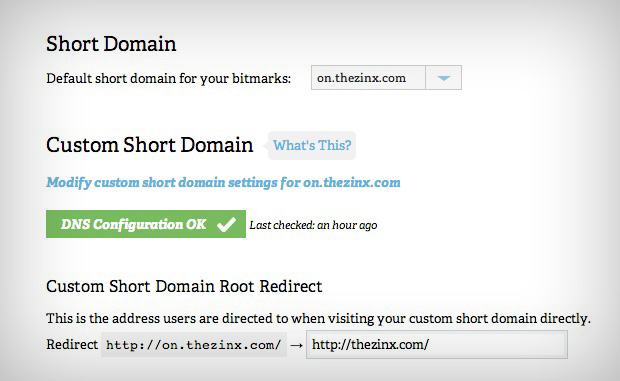Click the redirect address description sentence
Image resolution: width=620 pixels, height=381 pixels.
pyautogui.click(x=318, y=319)
